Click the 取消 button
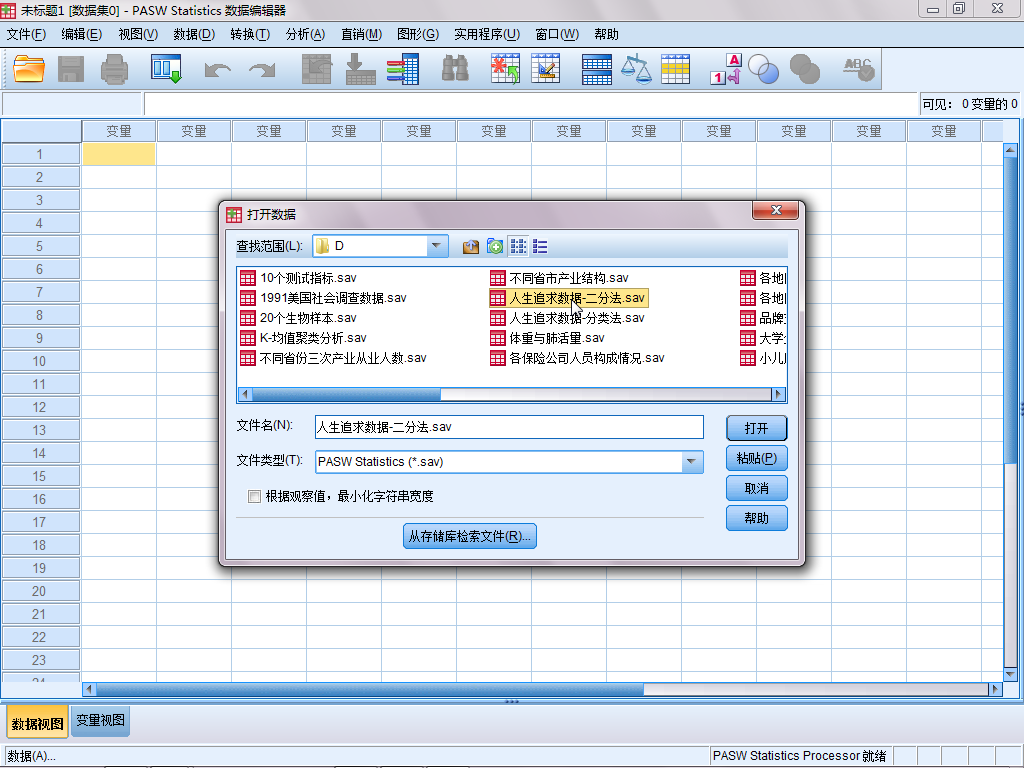Viewport: 1024px width, 768px height. coord(756,488)
